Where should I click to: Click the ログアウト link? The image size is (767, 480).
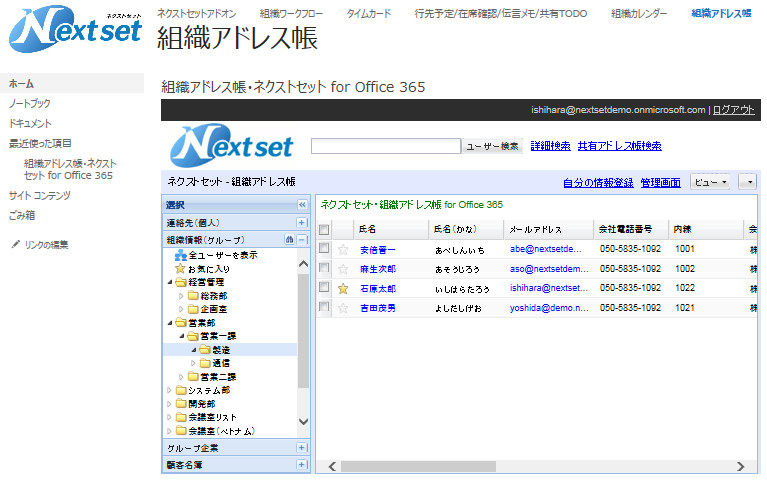pyautogui.click(x=733, y=110)
